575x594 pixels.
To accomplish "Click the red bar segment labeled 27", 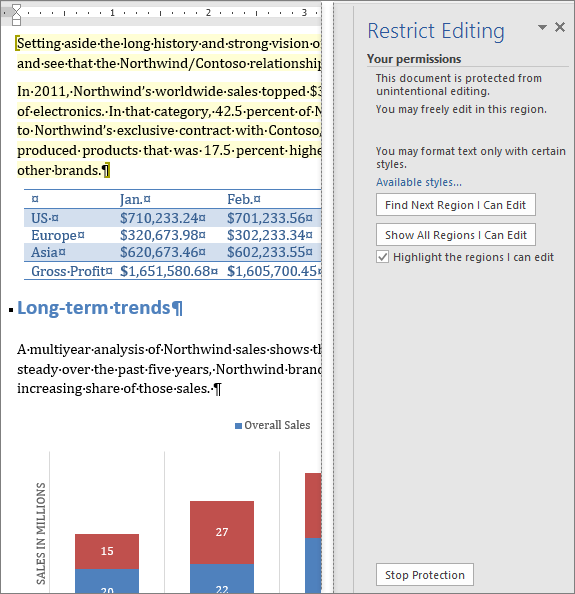I will pyautogui.click(x=222, y=532).
